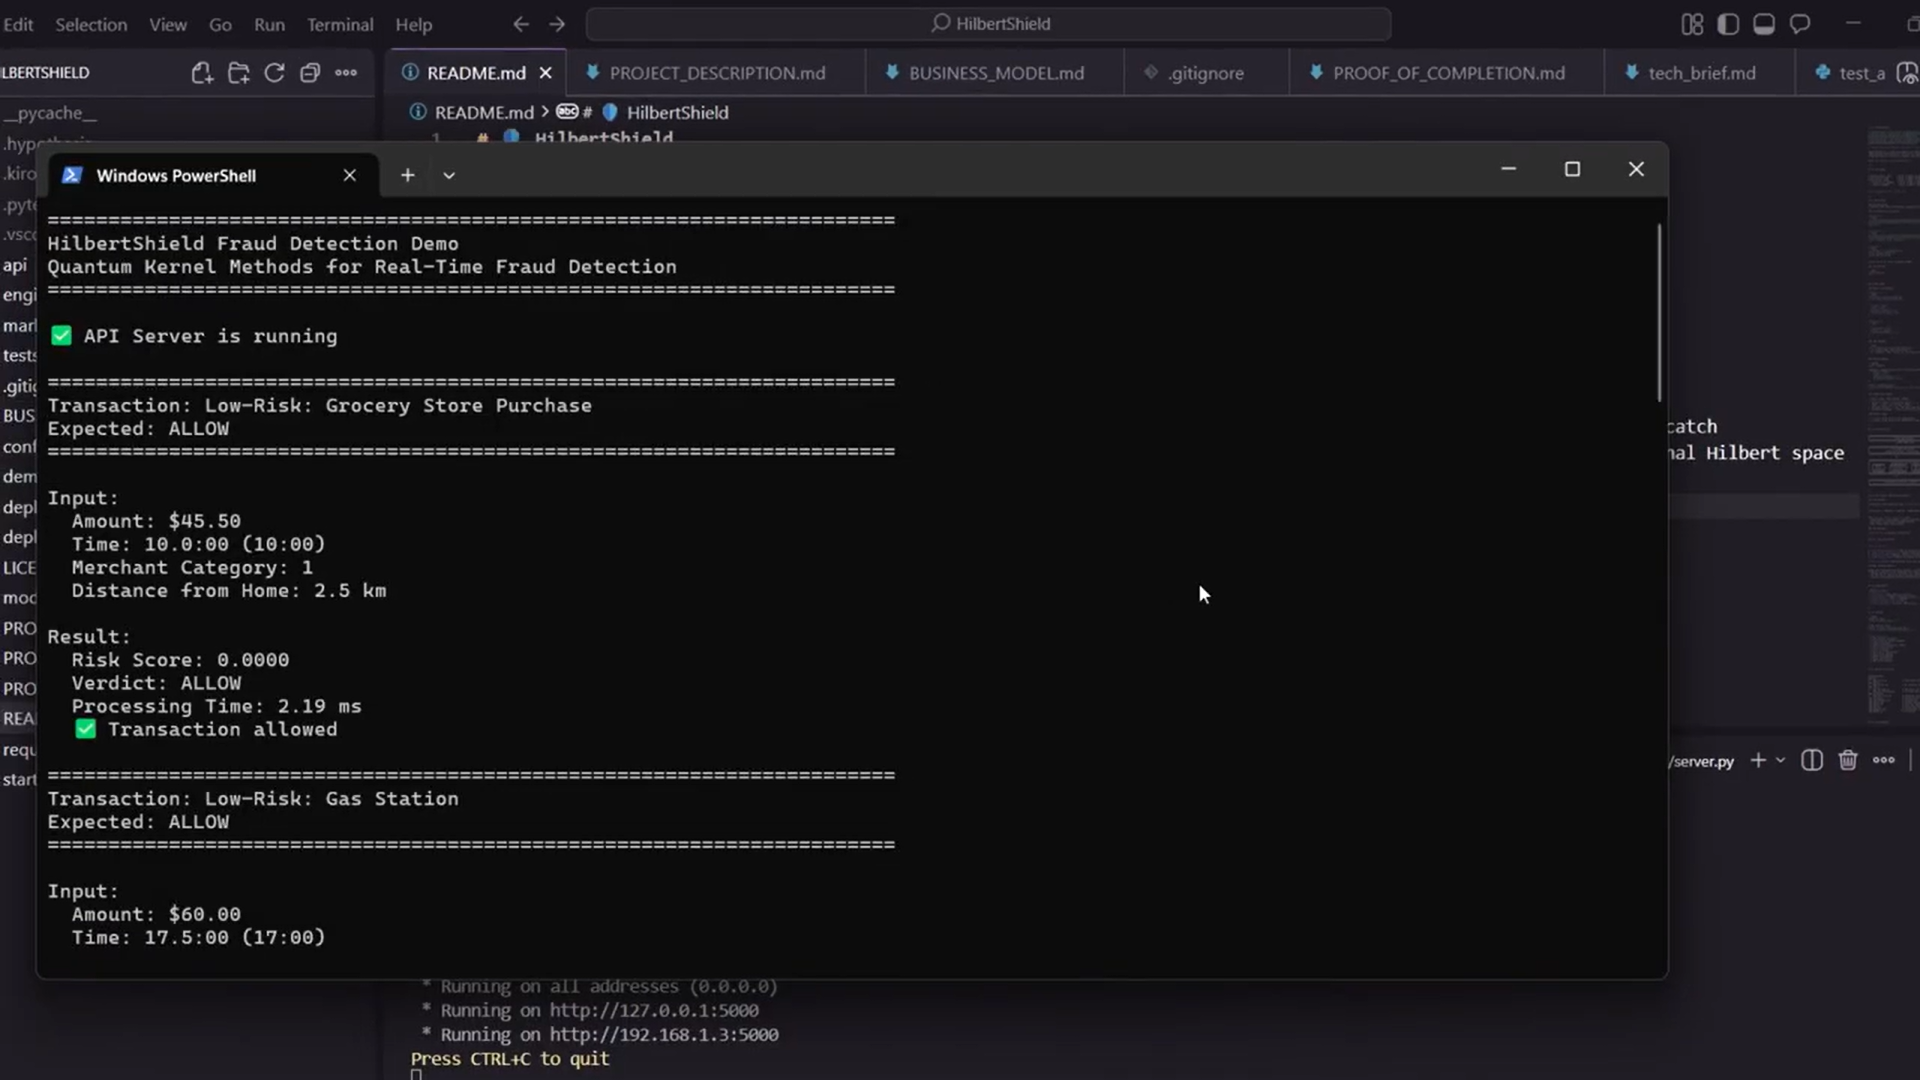Split the terminal panel
The width and height of the screenshot is (1920, 1080).
(x=1811, y=760)
